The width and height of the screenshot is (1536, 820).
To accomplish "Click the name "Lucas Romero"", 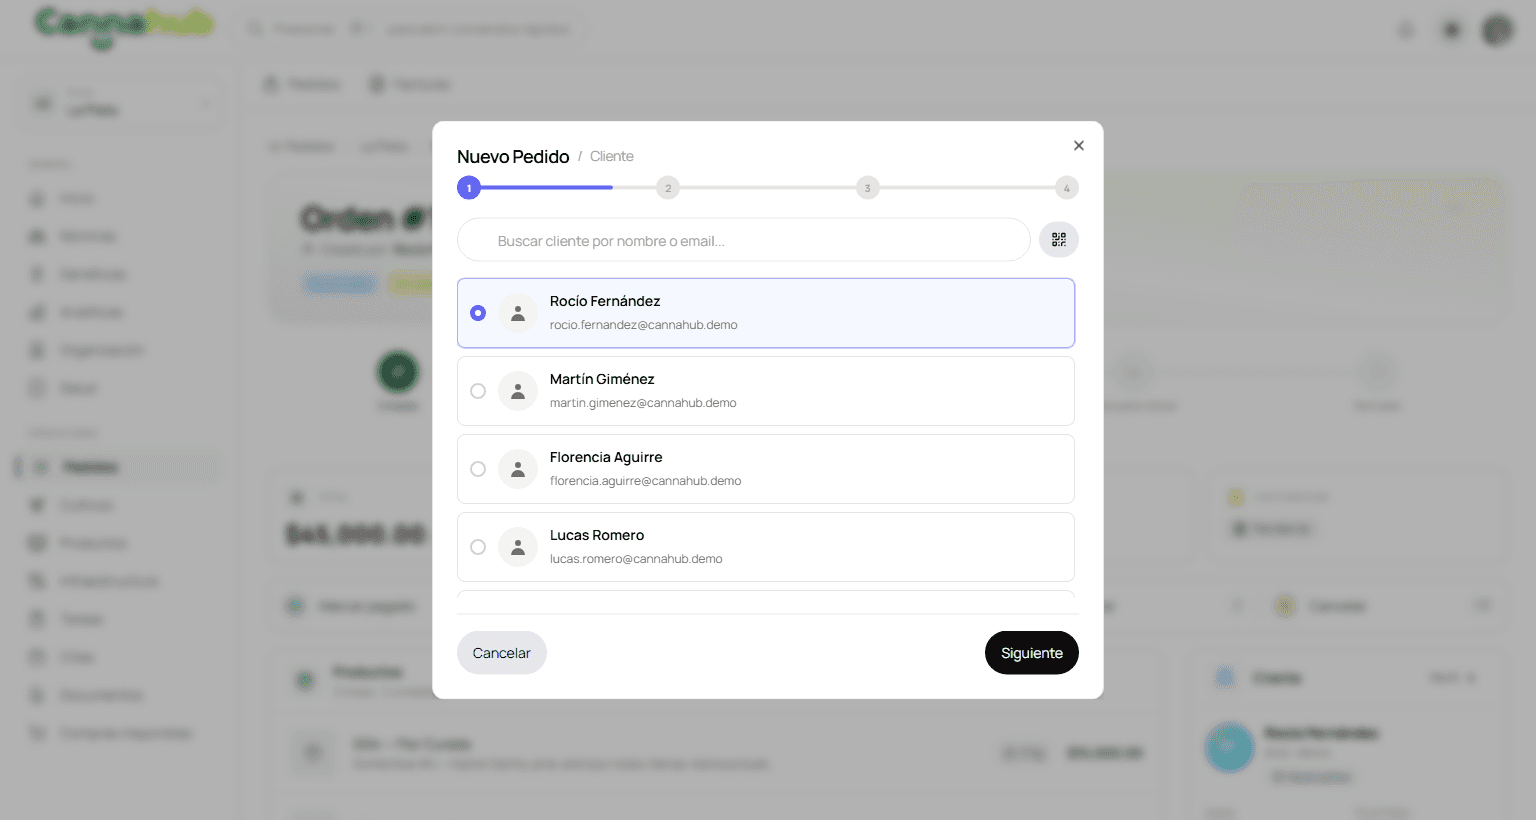I will click(597, 535).
